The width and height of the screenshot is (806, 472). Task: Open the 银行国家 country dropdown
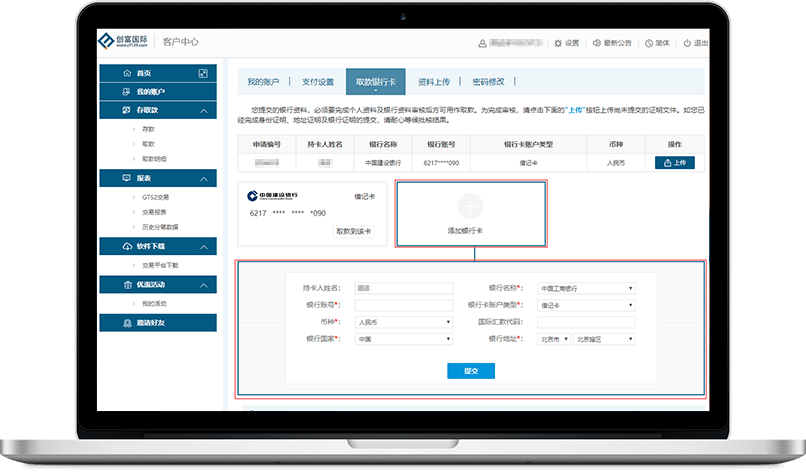(404, 339)
